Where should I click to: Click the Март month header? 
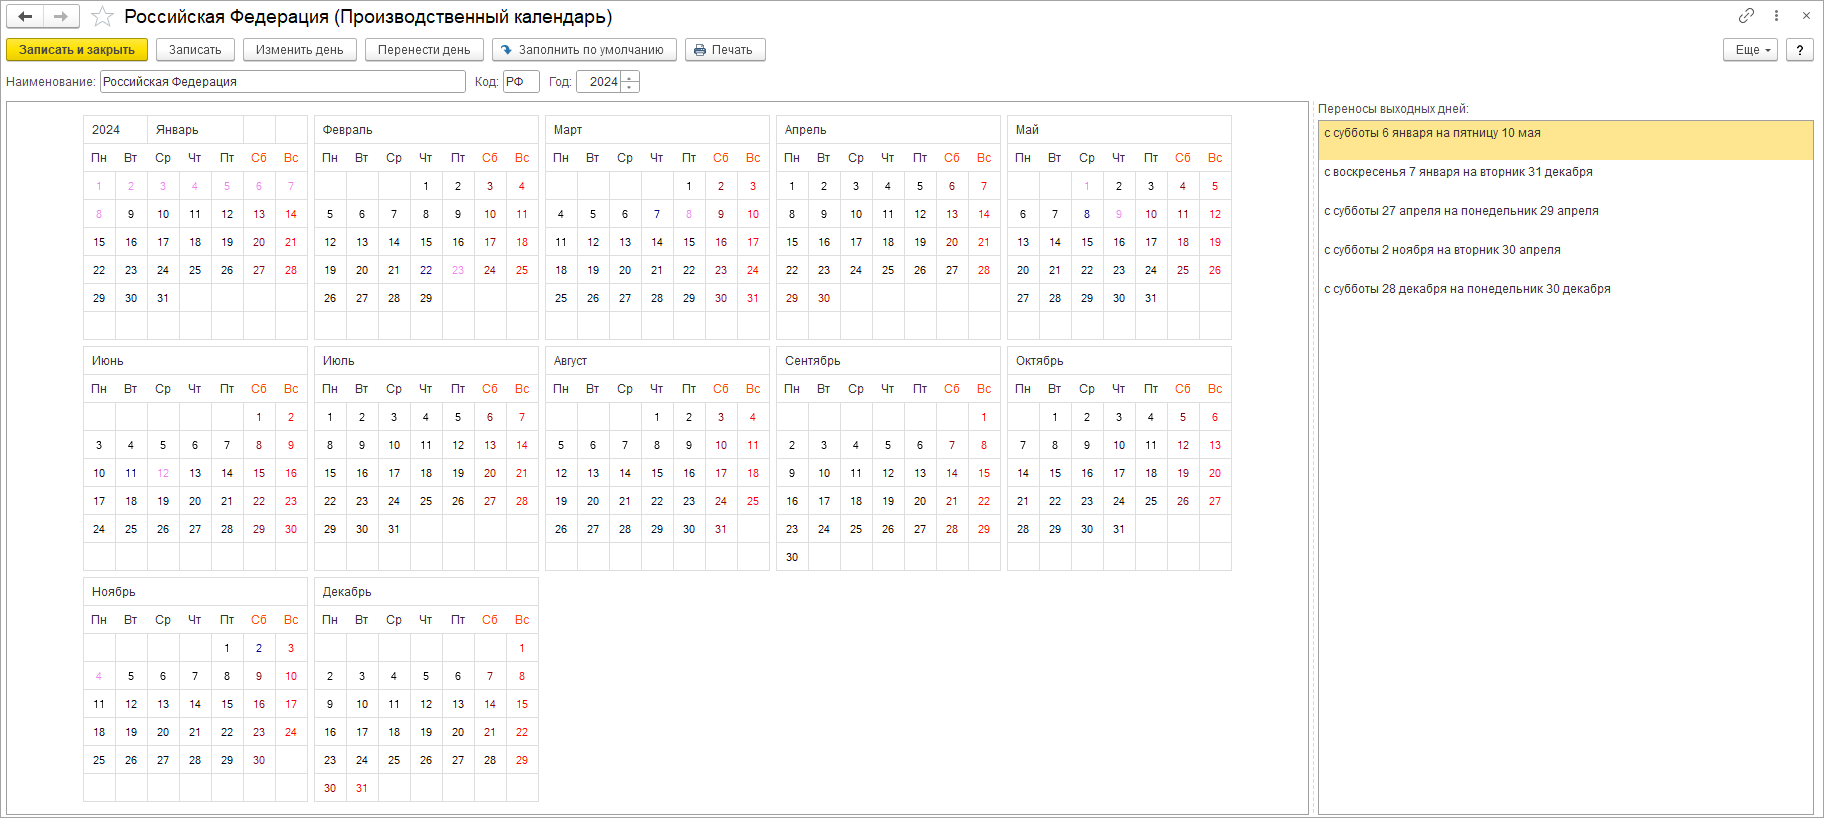(658, 130)
